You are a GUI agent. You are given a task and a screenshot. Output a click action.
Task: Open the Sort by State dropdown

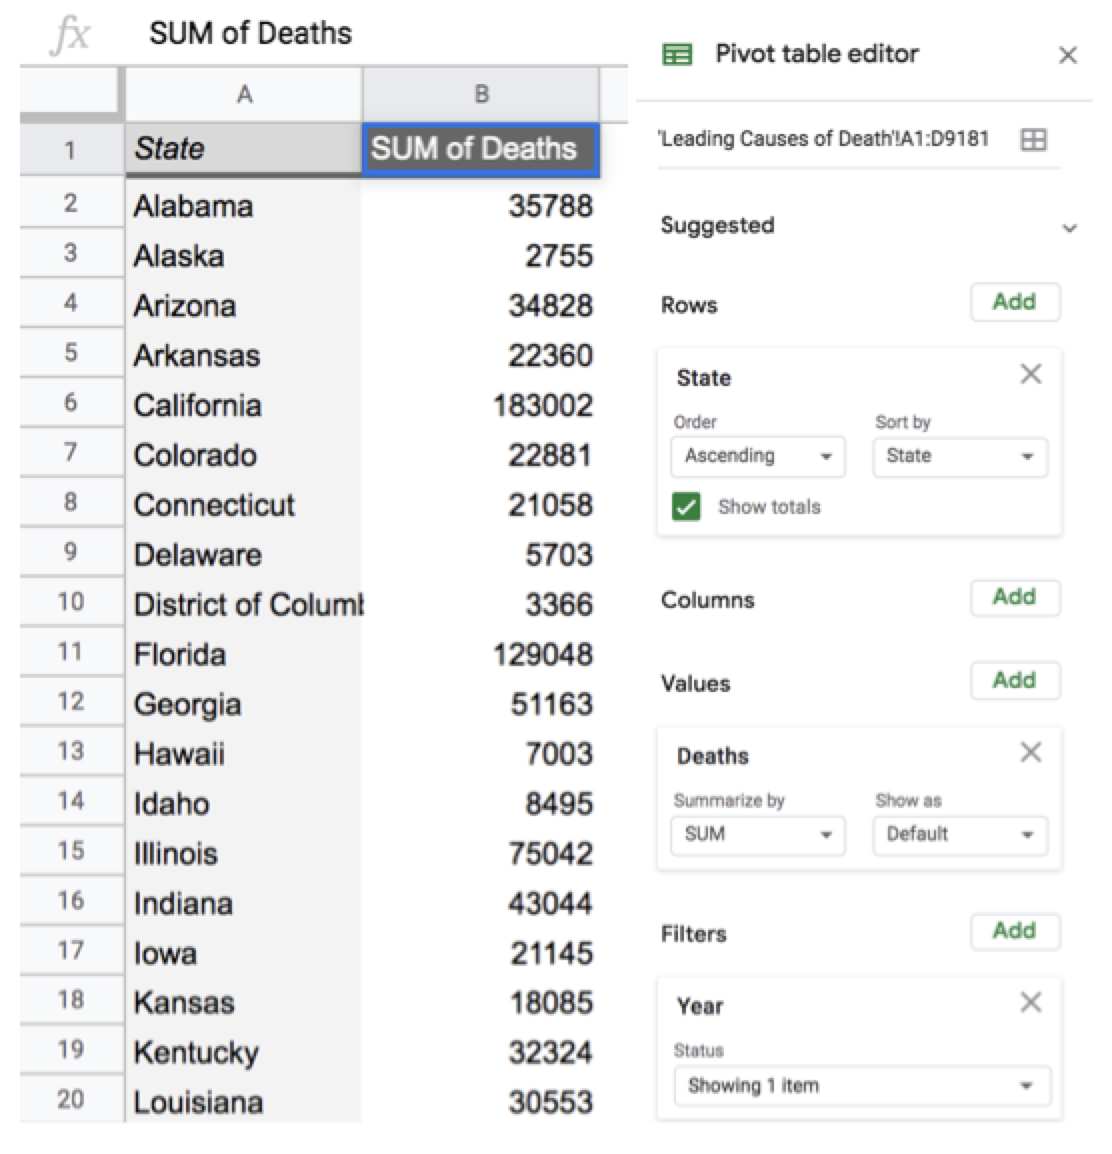click(x=959, y=457)
